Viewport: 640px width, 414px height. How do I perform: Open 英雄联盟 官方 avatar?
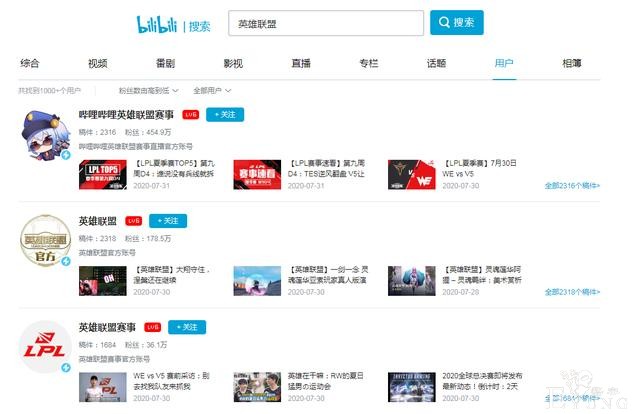[x=45, y=241]
